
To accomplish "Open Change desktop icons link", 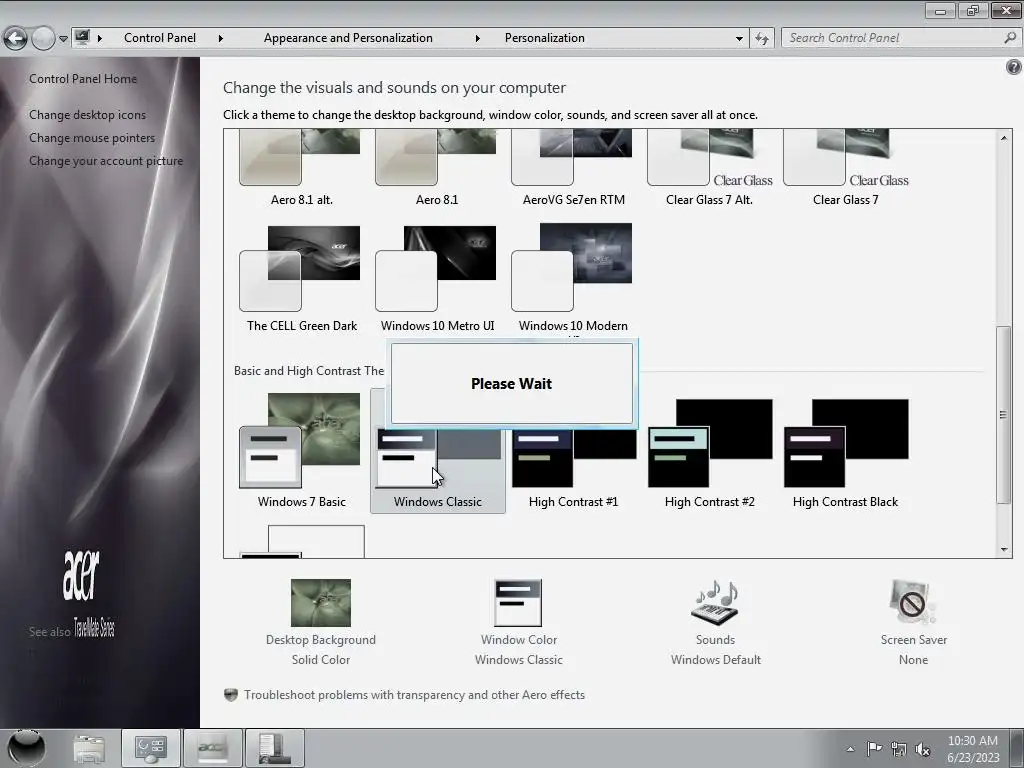I will point(88,114).
